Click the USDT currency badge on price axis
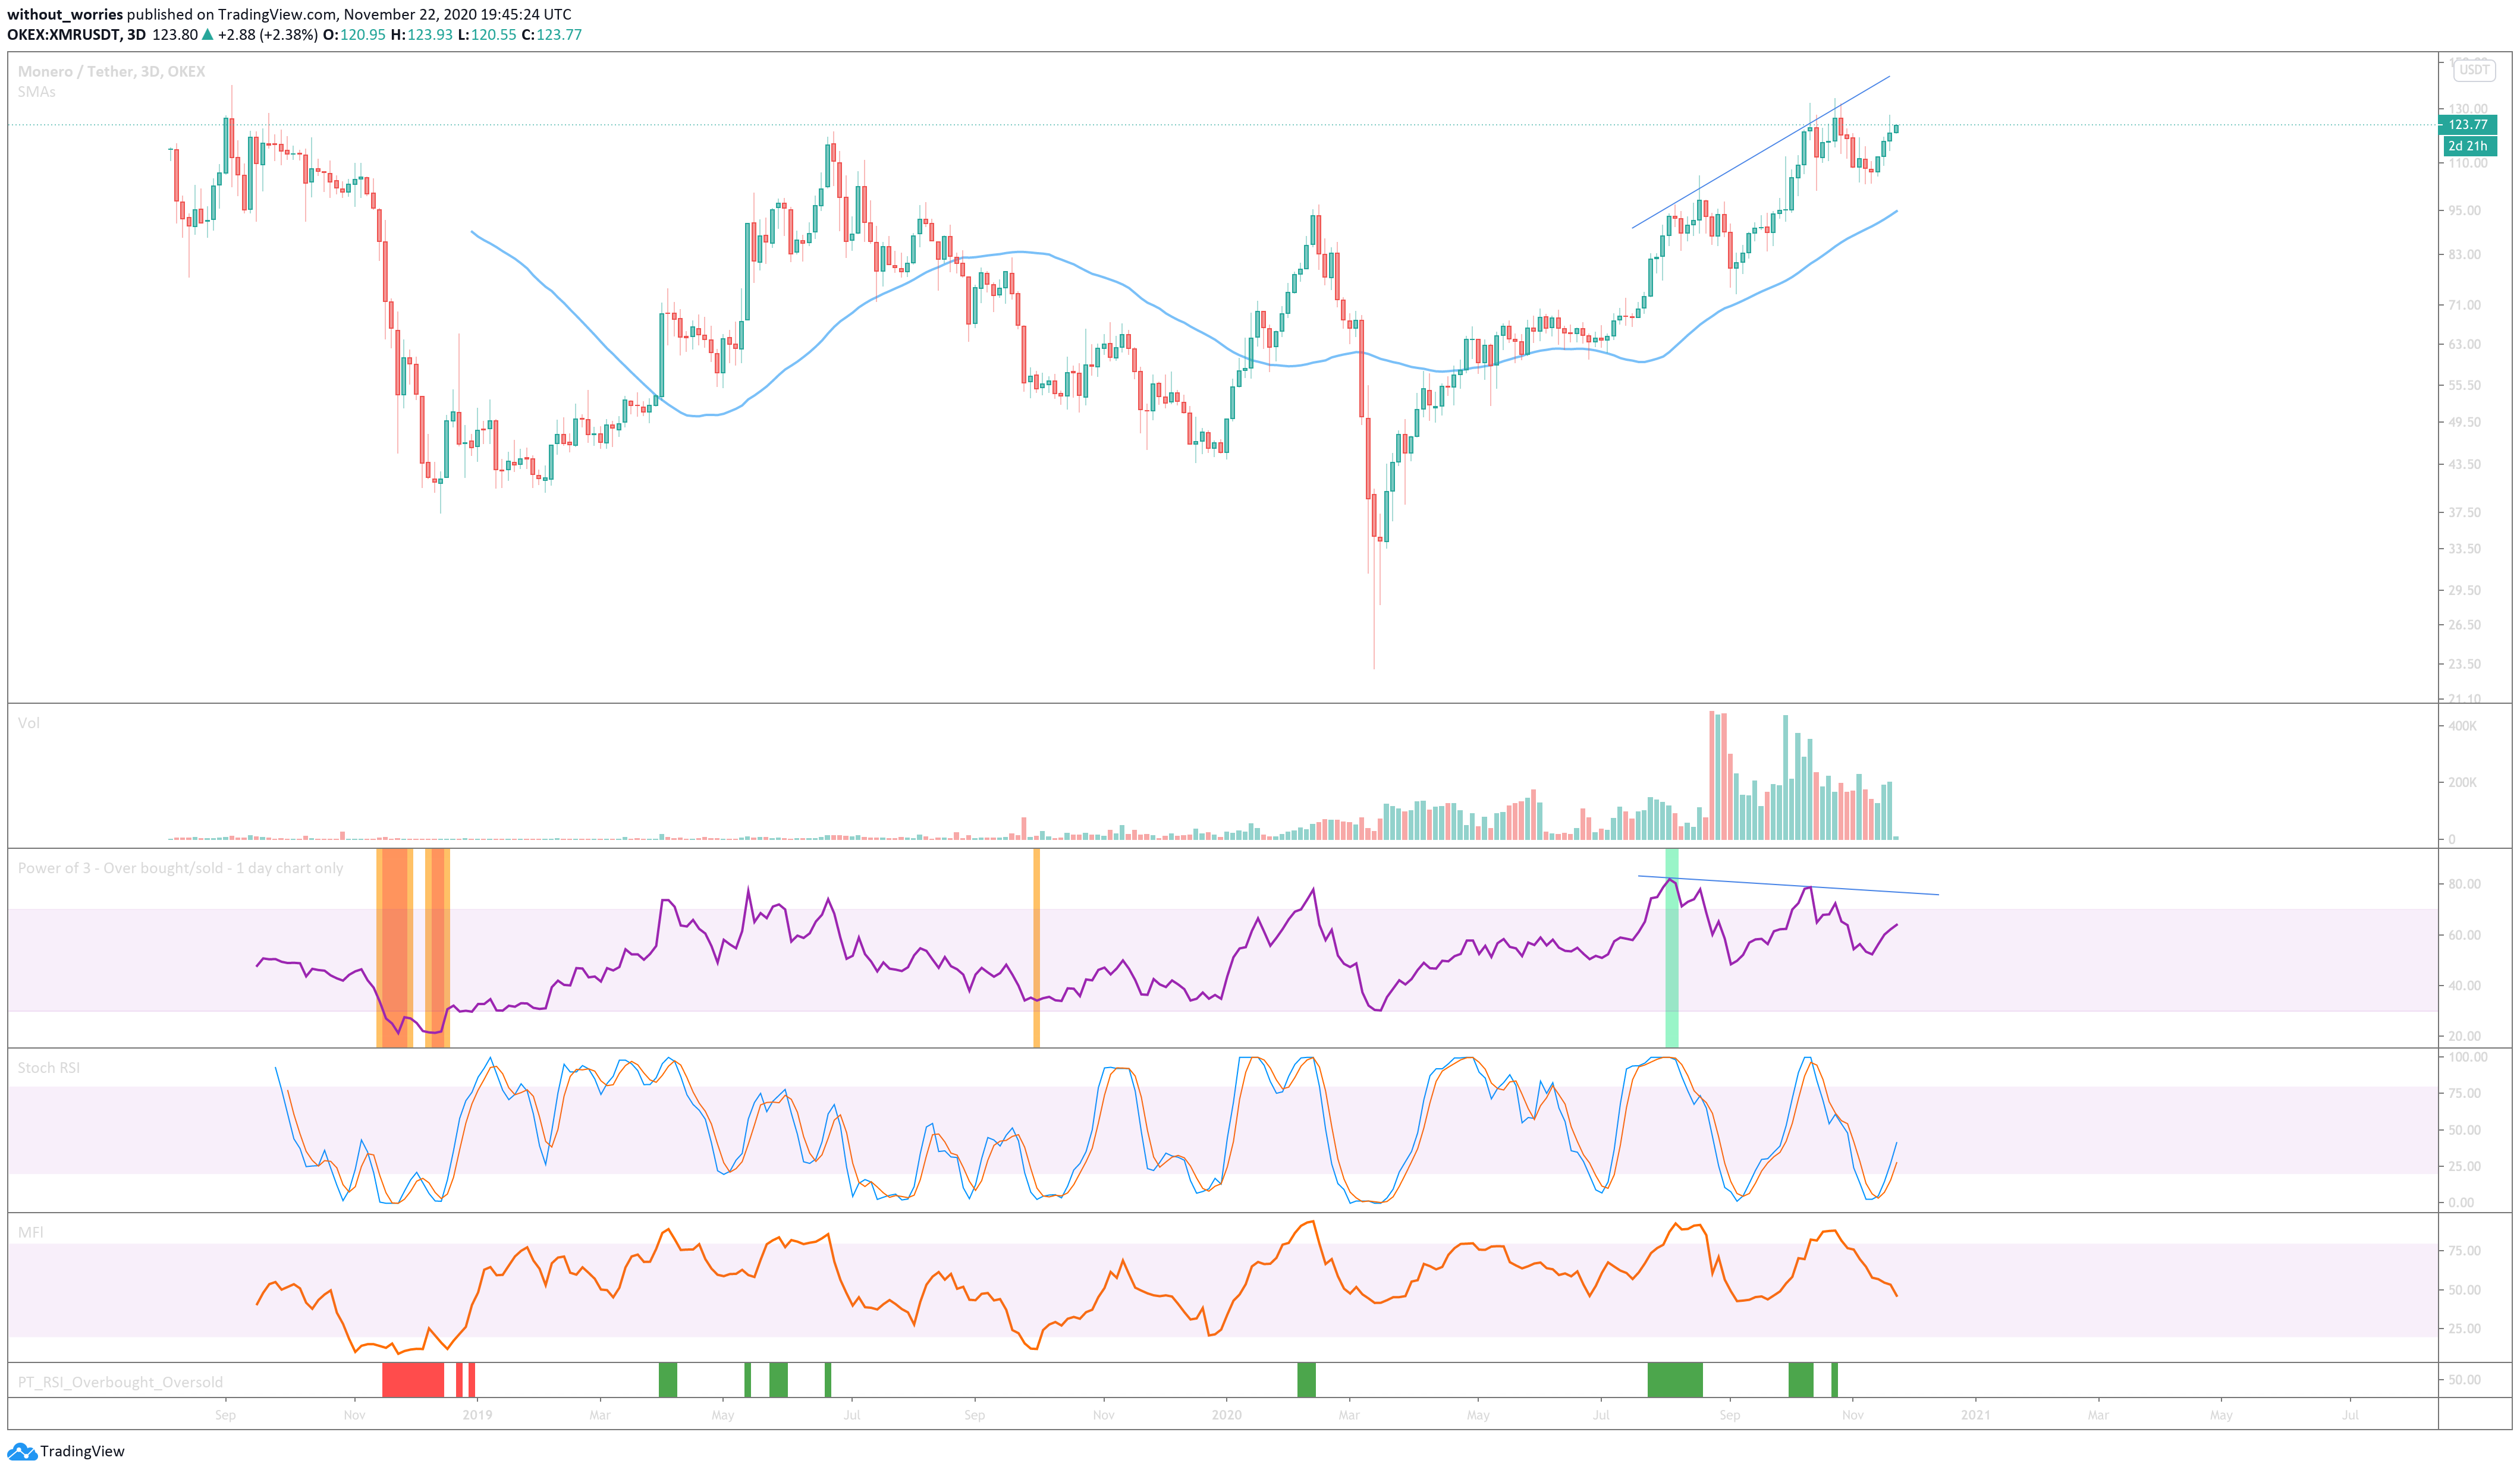 [2474, 70]
